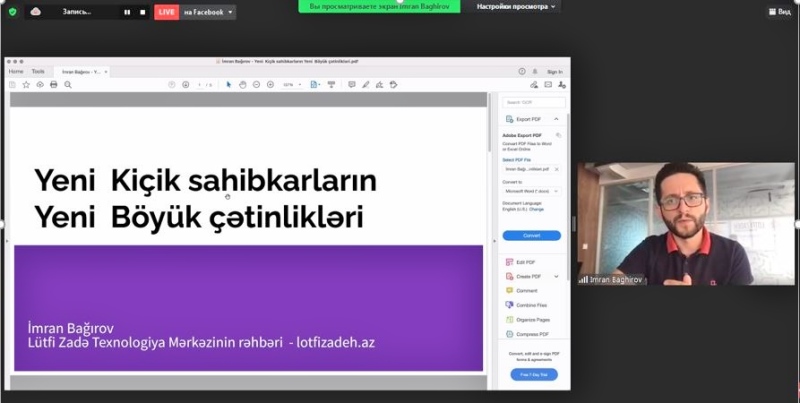The height and width of the screenshot is (403, 800).
Task: Open the Microsoft Word convert-to dropdown
Action: coord(532,191)
